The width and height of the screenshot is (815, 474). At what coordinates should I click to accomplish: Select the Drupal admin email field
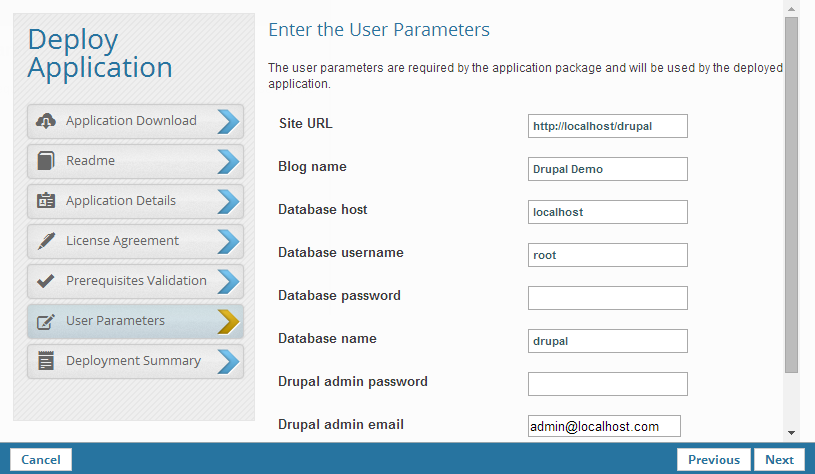point(604,426)
